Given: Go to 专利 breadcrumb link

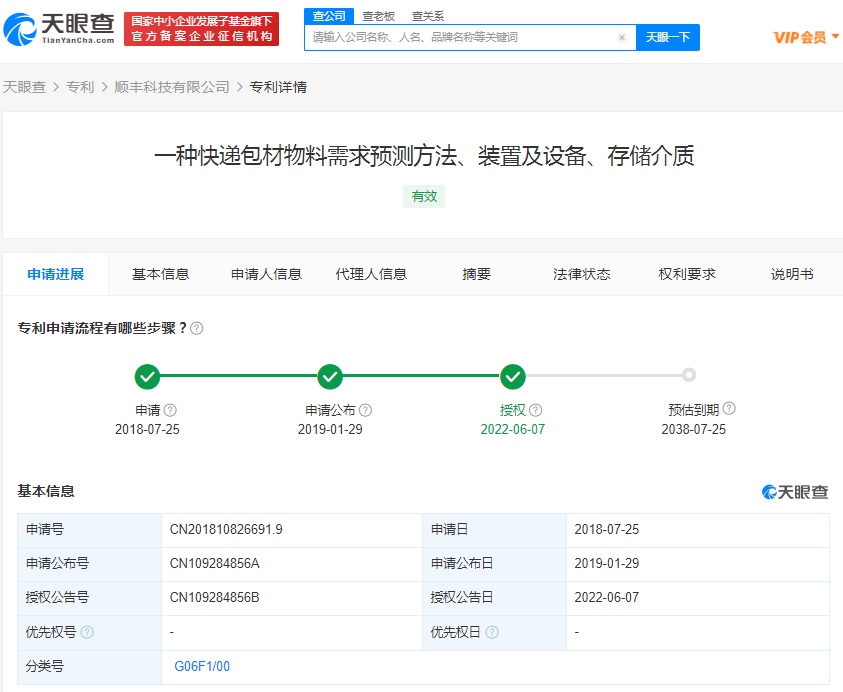Looking at the screenshot, I should point(80,87).
